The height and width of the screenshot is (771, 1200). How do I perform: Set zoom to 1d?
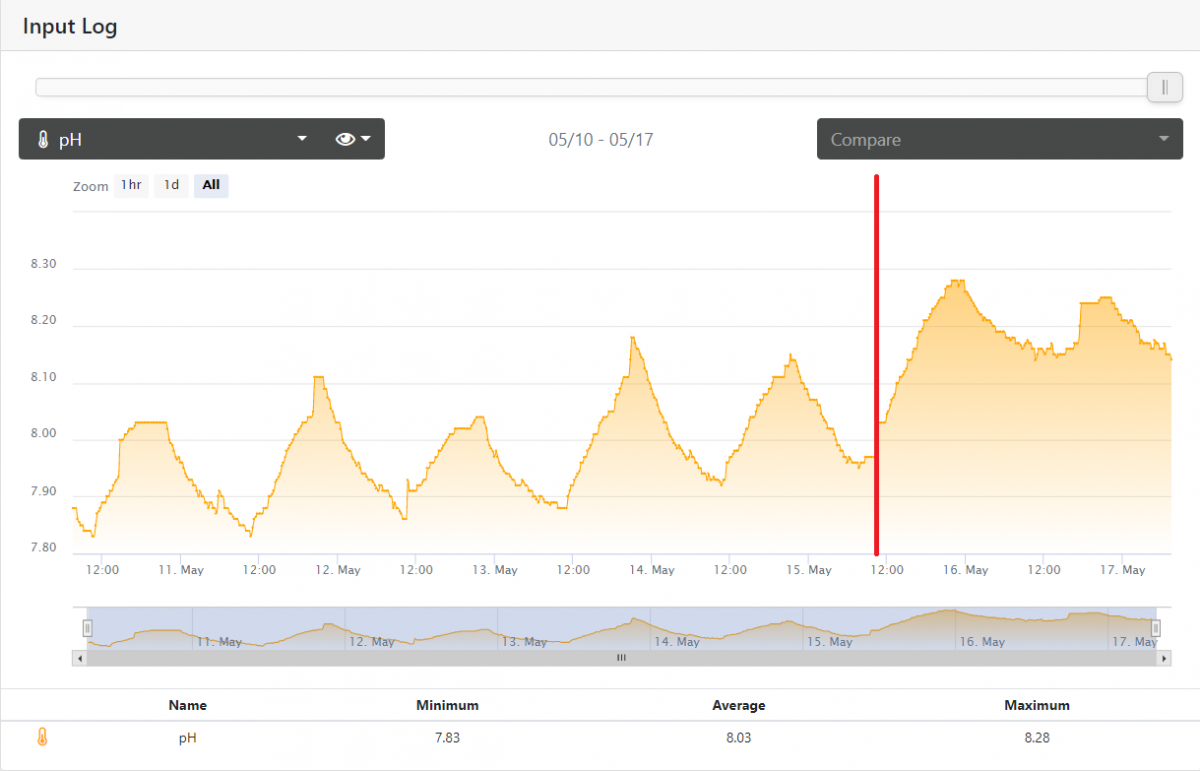tap(171, 185)
